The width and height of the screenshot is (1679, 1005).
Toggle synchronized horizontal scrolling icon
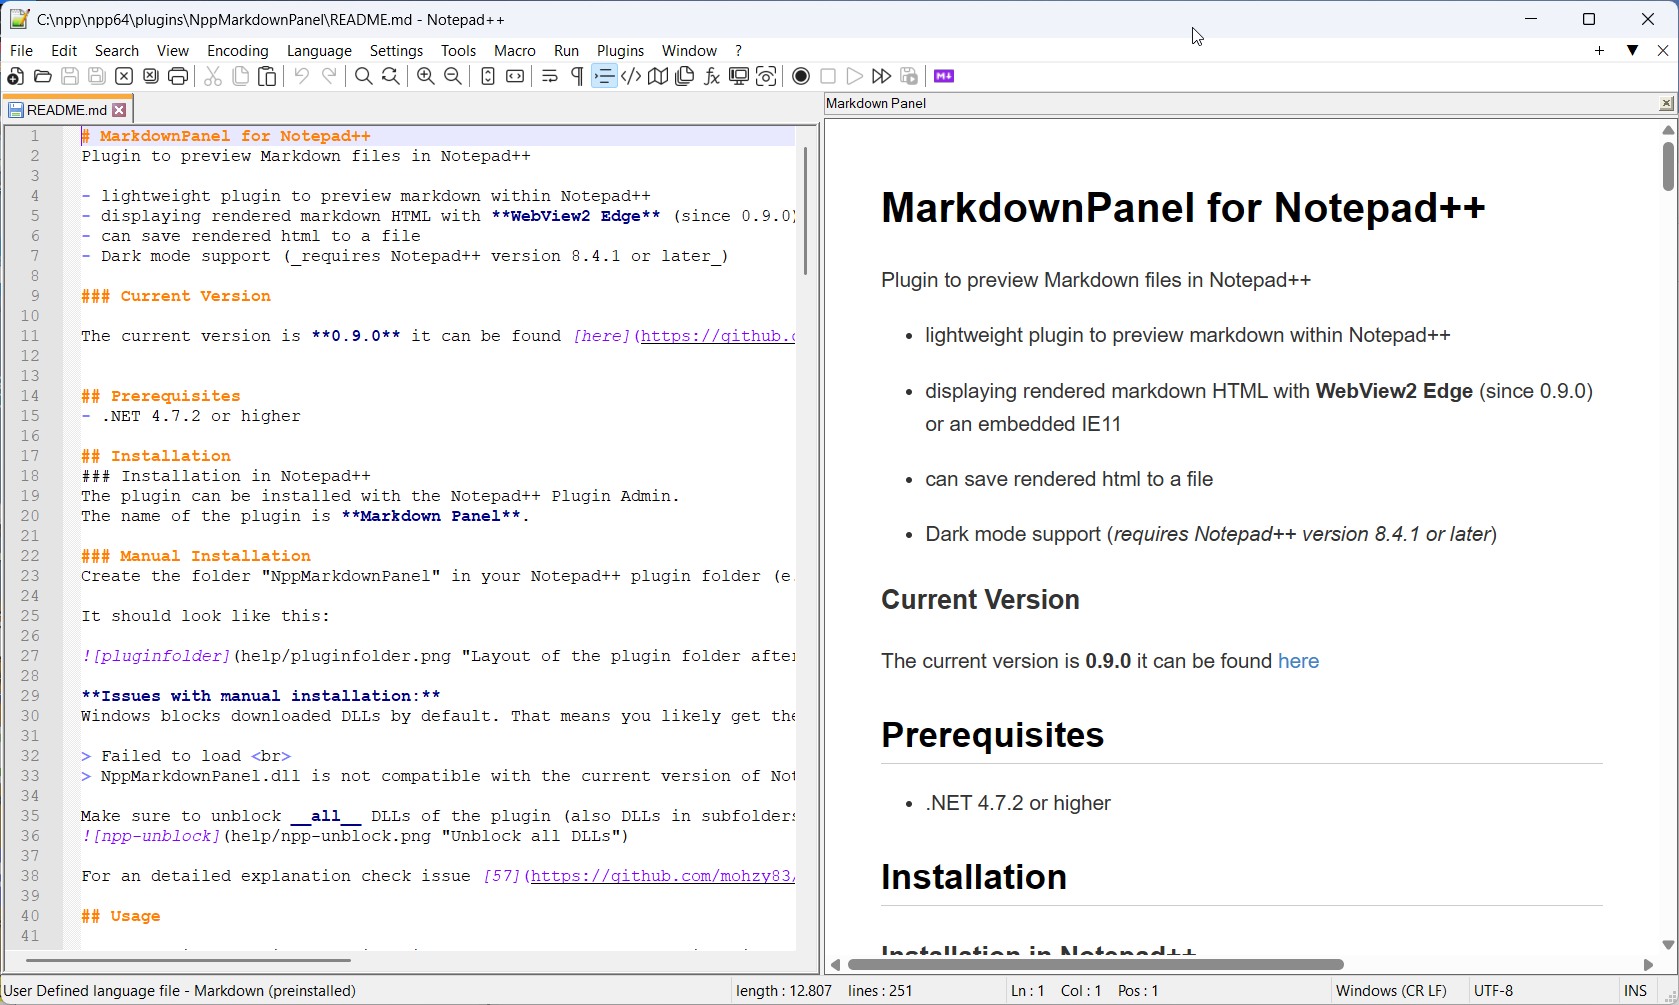click(515, 76)
